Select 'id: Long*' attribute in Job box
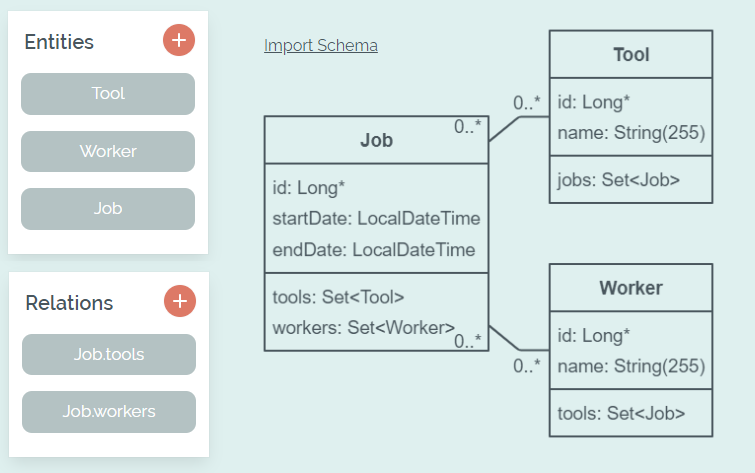This screenshot has height=473, width=755. 309,188
